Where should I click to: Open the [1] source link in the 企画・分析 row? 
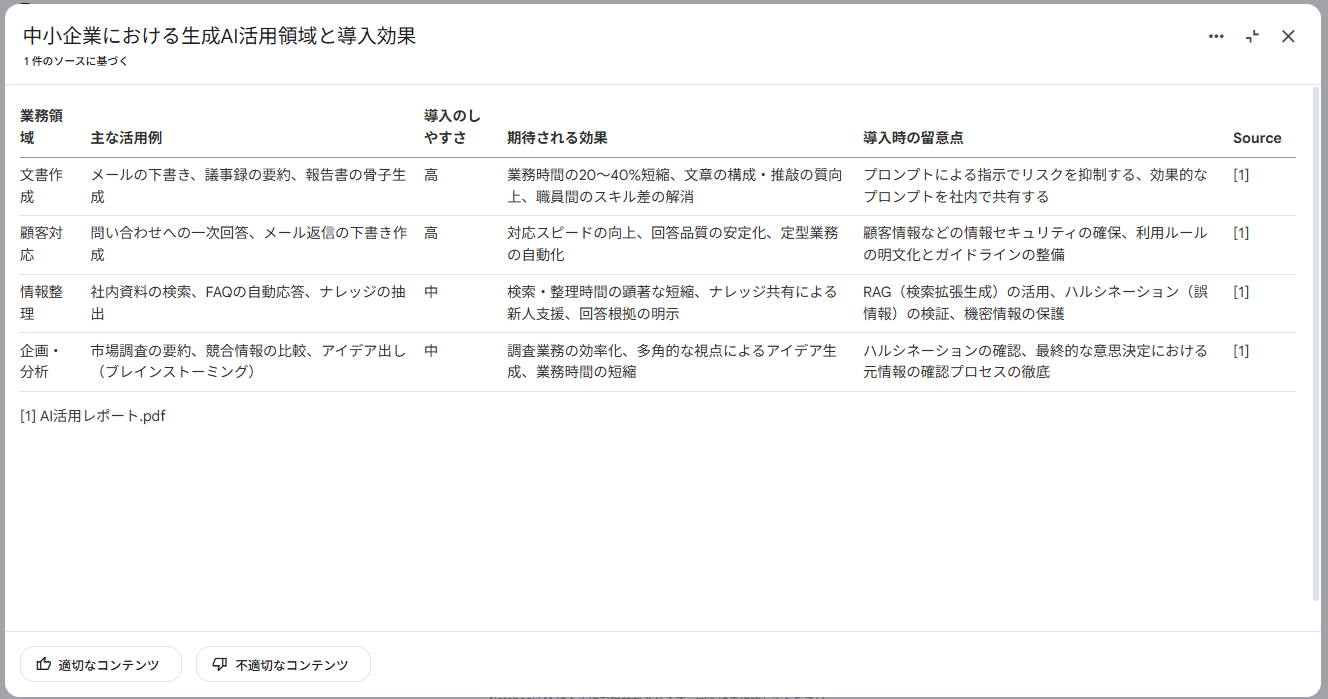[x=1241, y=351]
